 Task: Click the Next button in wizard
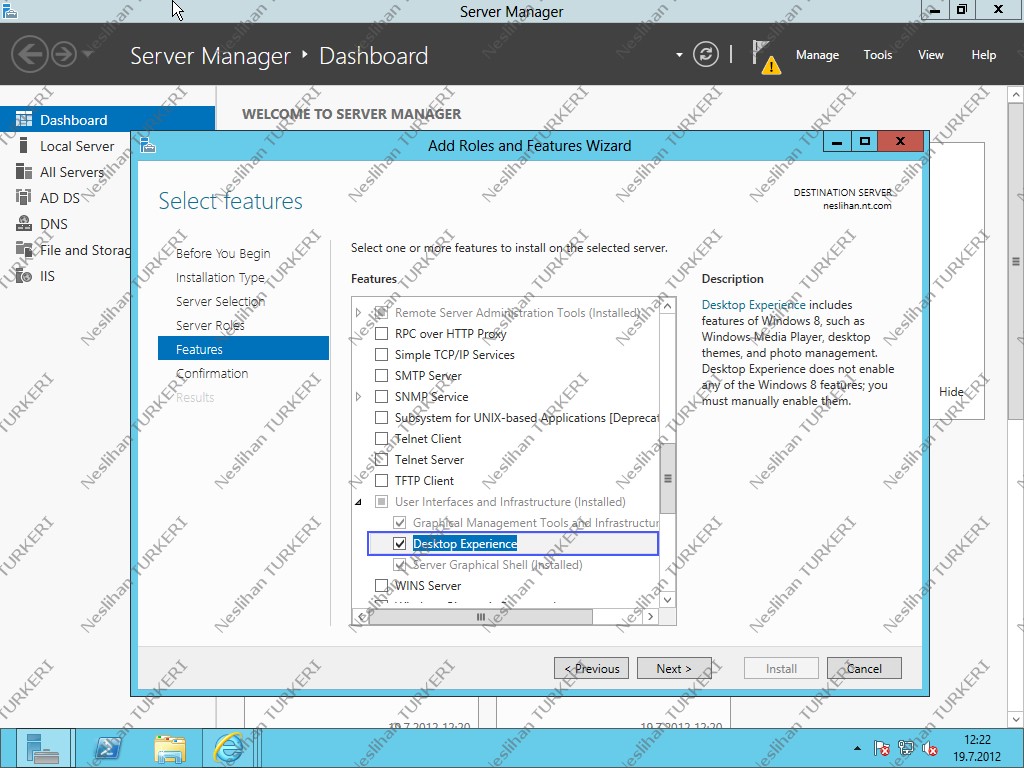[674, 668]
